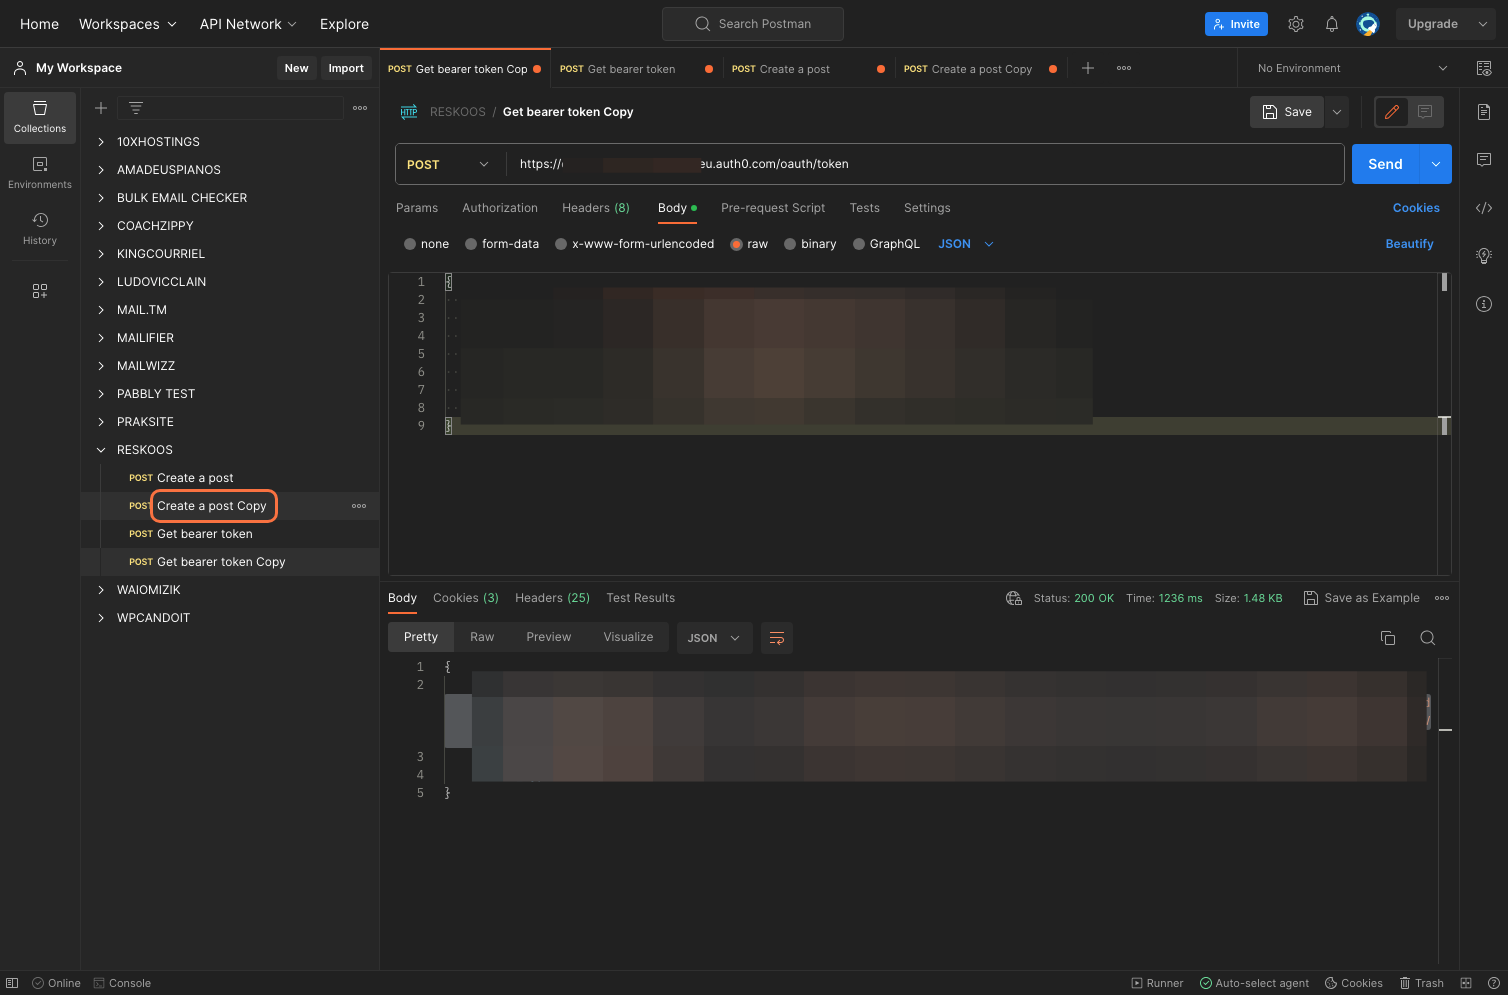The width and height of the screenshot is (1508, 995).
Task: Open the Headers (8) request tab
Action: coord(596,208)
